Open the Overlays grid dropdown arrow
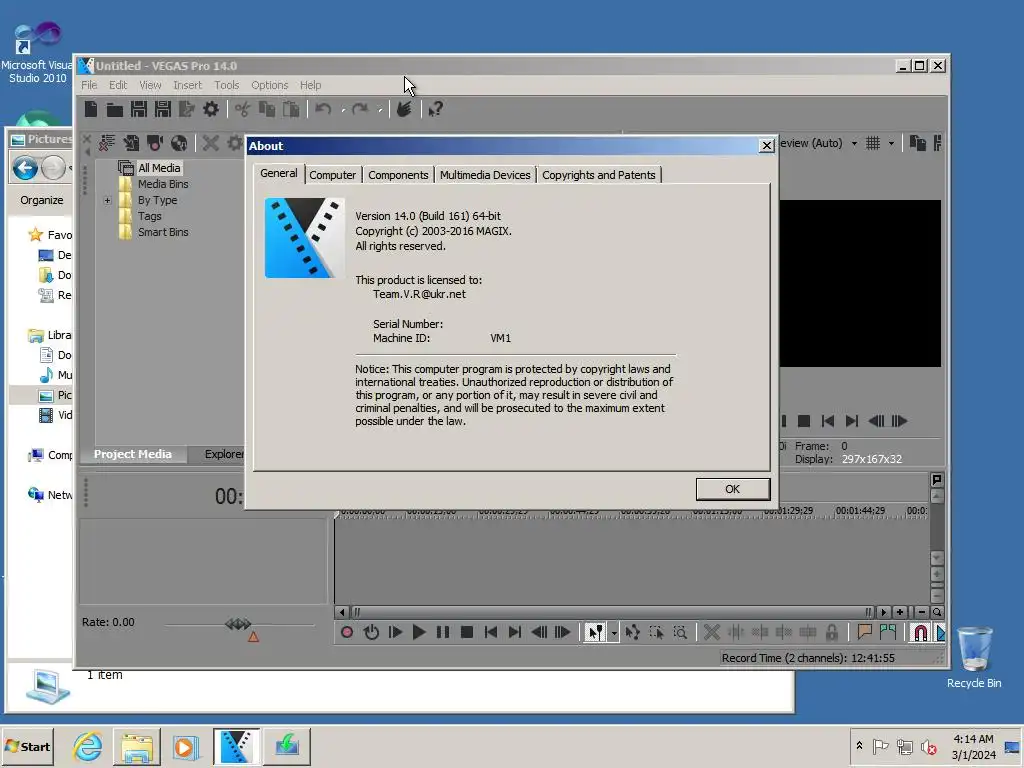 click(891, 144)
